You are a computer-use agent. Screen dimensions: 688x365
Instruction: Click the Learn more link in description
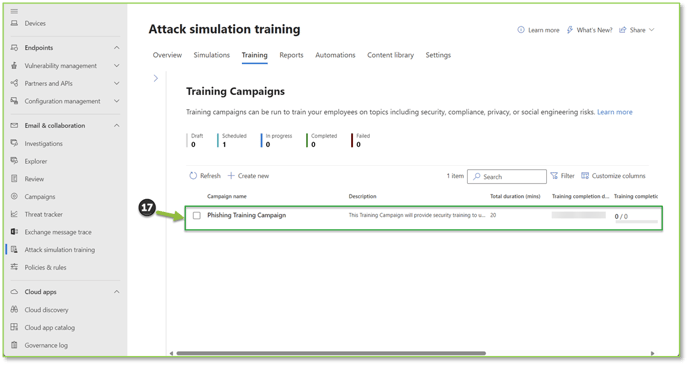pyautogui.click(x=615, y=112)
